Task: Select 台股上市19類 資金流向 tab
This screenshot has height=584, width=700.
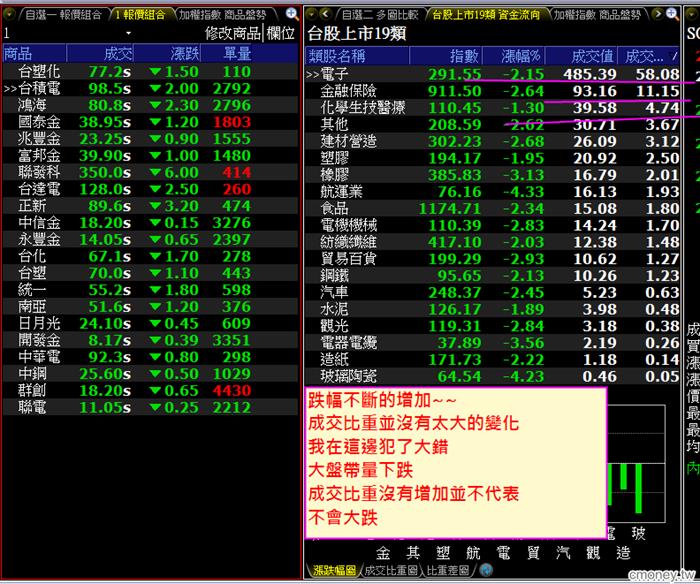Action: 486,15
